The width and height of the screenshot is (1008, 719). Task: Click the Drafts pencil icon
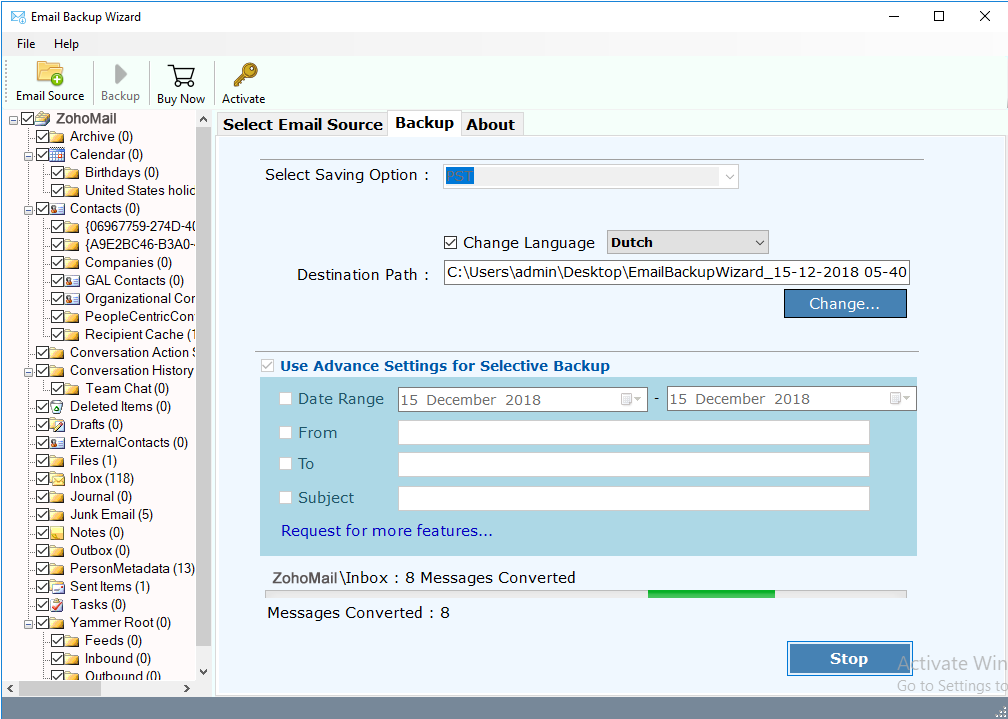pyautogui.click(x=57, y=424)
